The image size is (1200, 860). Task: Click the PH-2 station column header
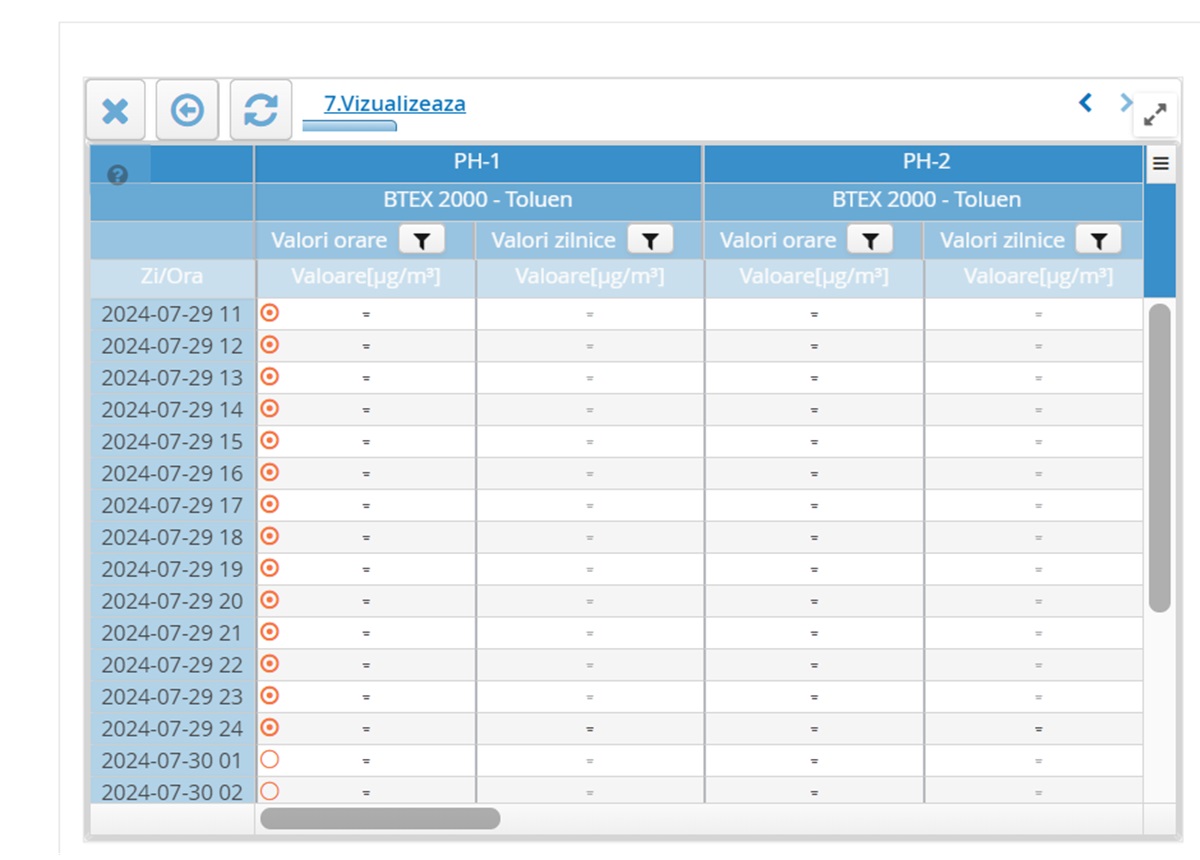[x=926, y=162]
